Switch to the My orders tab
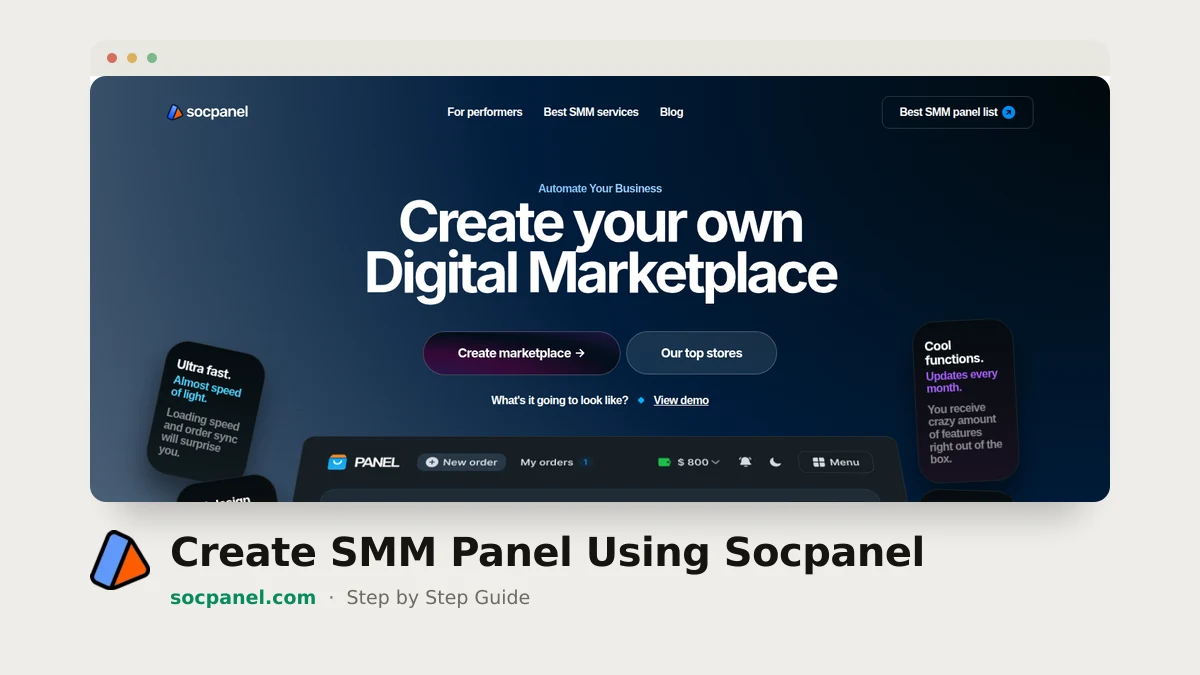 click(547, 462)
